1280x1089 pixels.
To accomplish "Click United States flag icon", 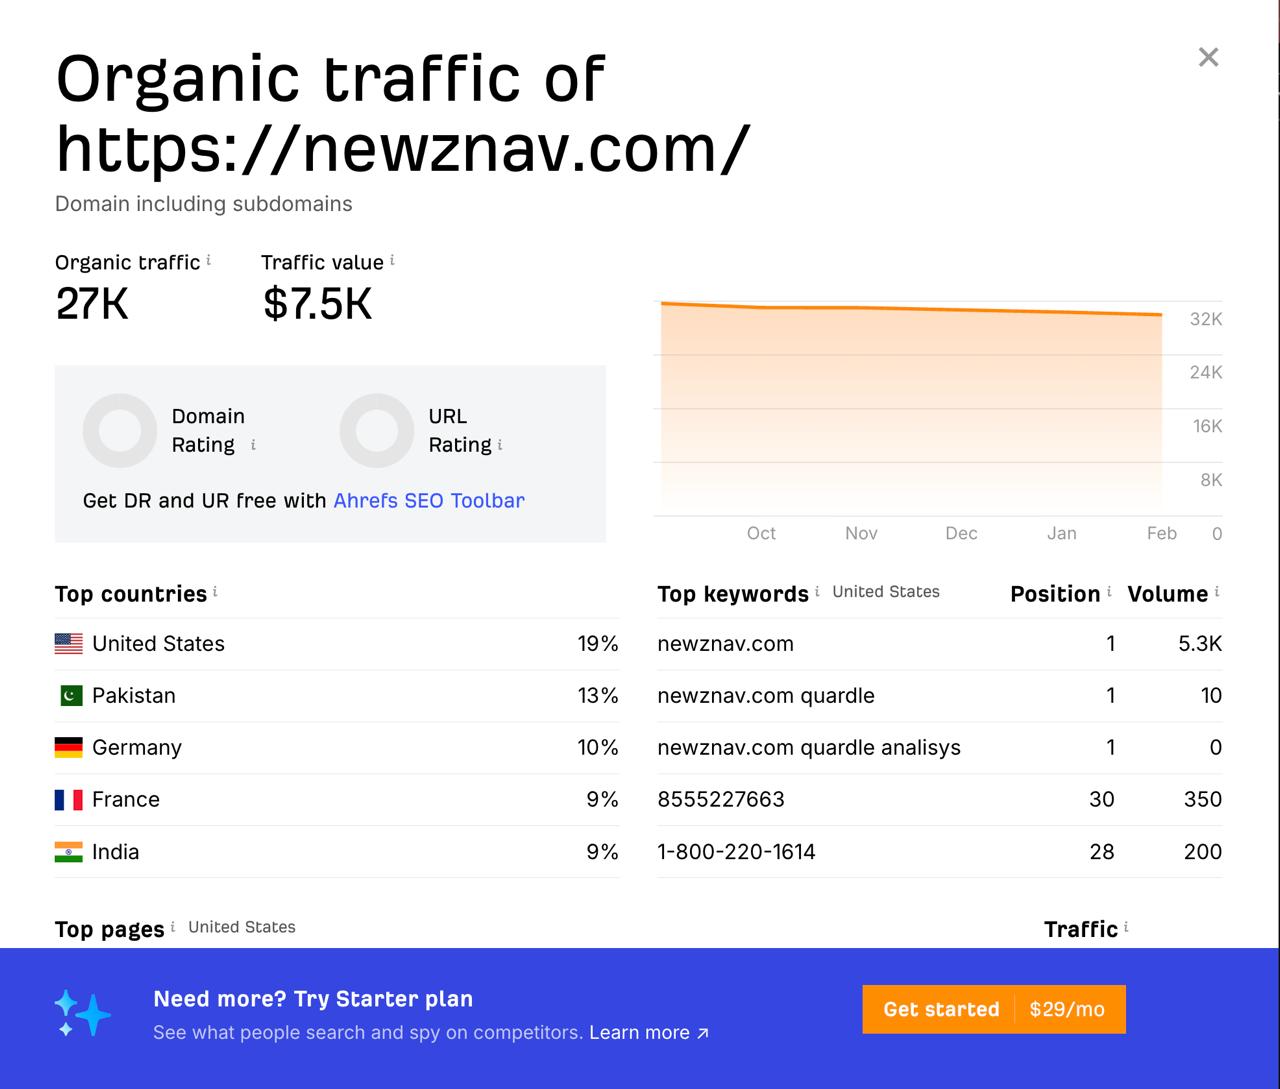I will tap(69, 644).
